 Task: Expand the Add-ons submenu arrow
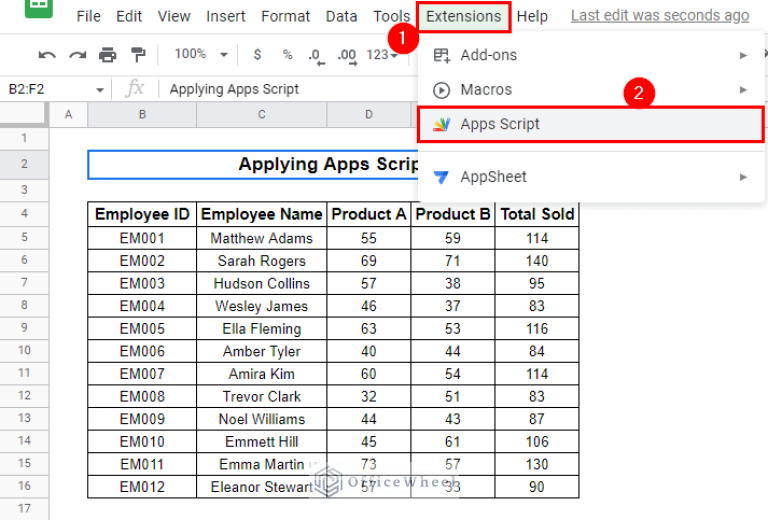(743, 55)
